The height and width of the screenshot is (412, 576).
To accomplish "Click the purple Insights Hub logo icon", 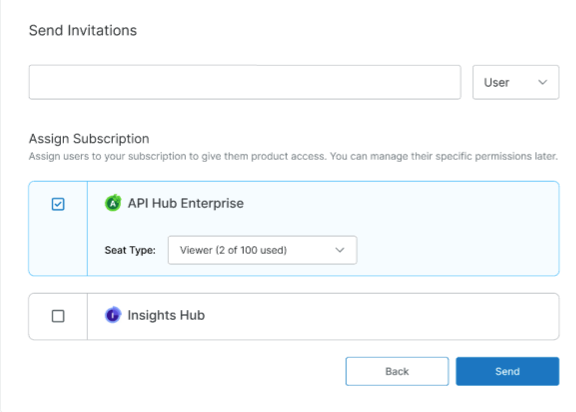I will pos(113,315).
